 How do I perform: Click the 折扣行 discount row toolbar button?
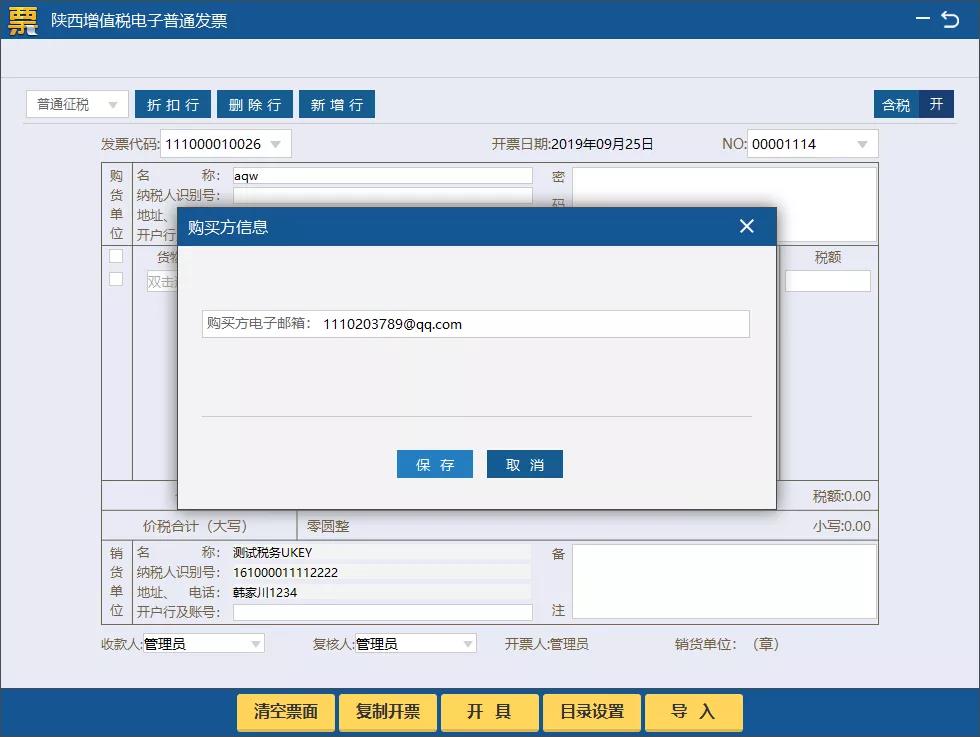pos(172,103)
